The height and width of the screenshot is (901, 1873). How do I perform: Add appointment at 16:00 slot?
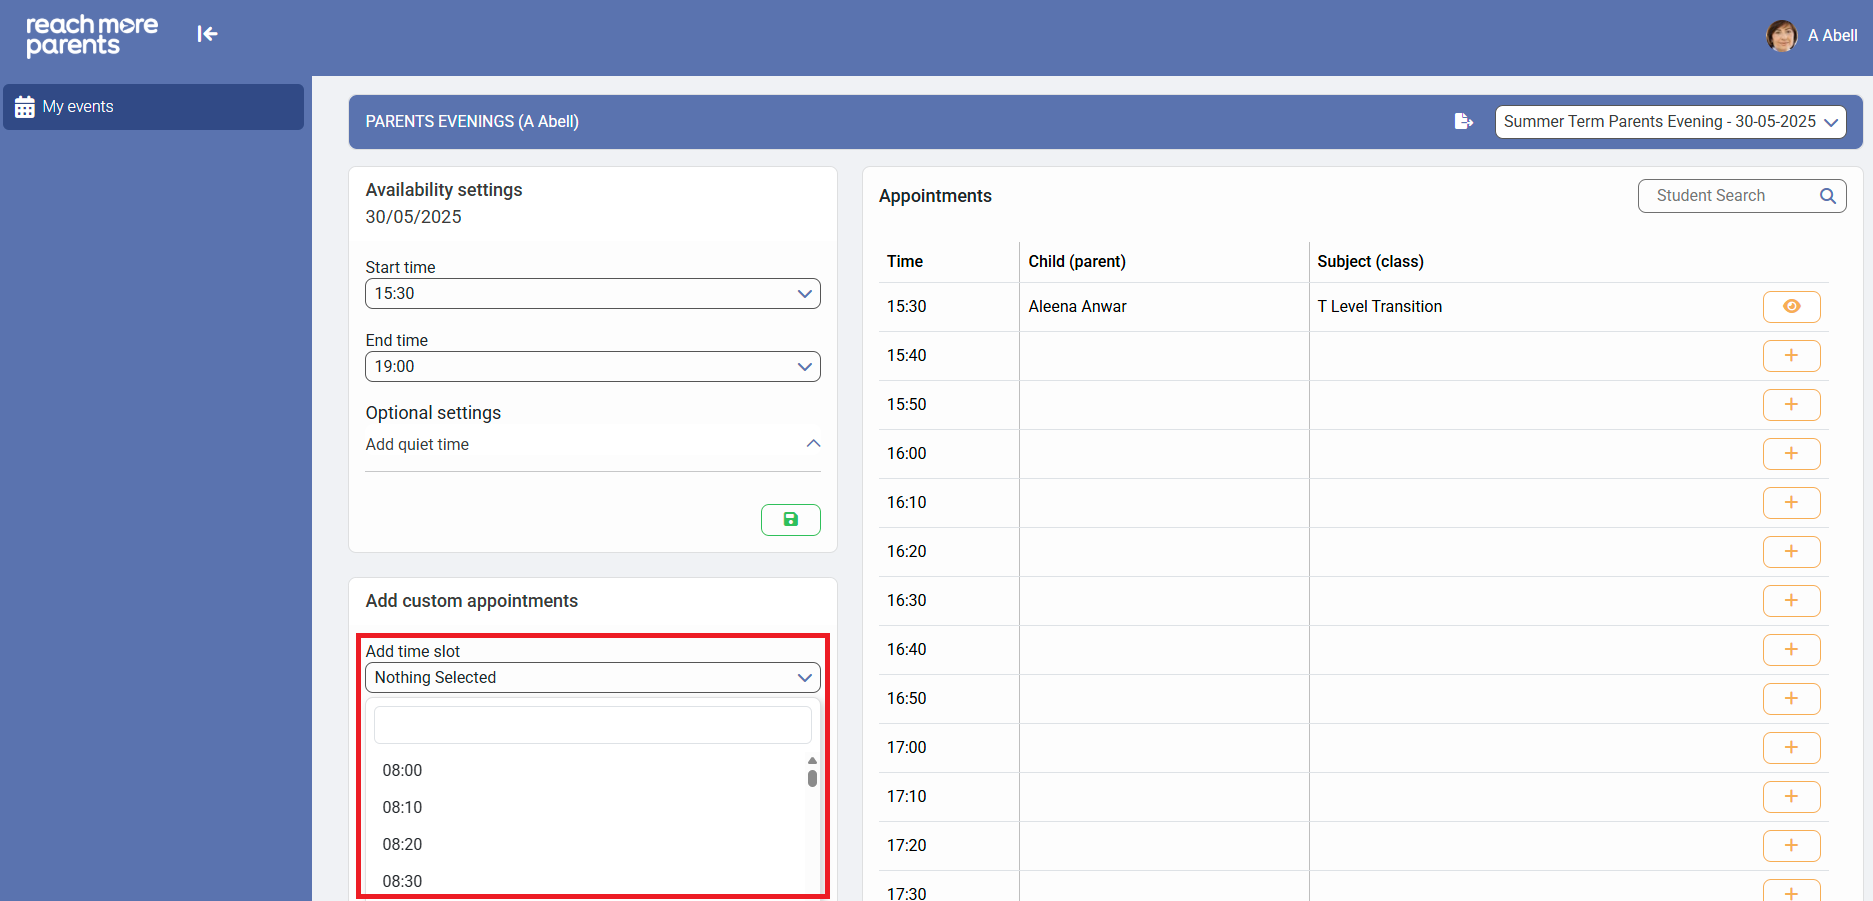click(1791, 454)
